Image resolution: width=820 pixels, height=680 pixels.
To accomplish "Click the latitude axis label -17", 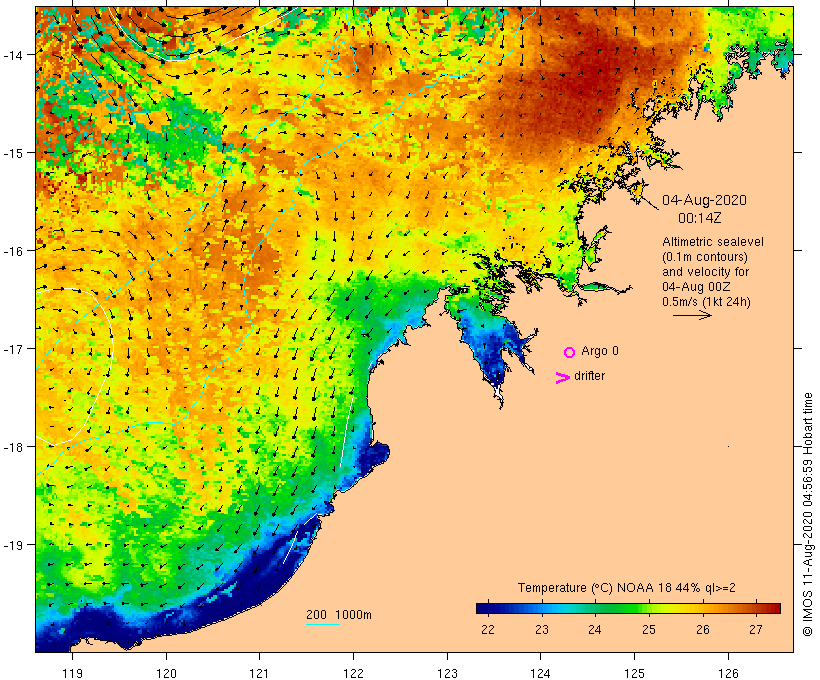I will [13, 349].
